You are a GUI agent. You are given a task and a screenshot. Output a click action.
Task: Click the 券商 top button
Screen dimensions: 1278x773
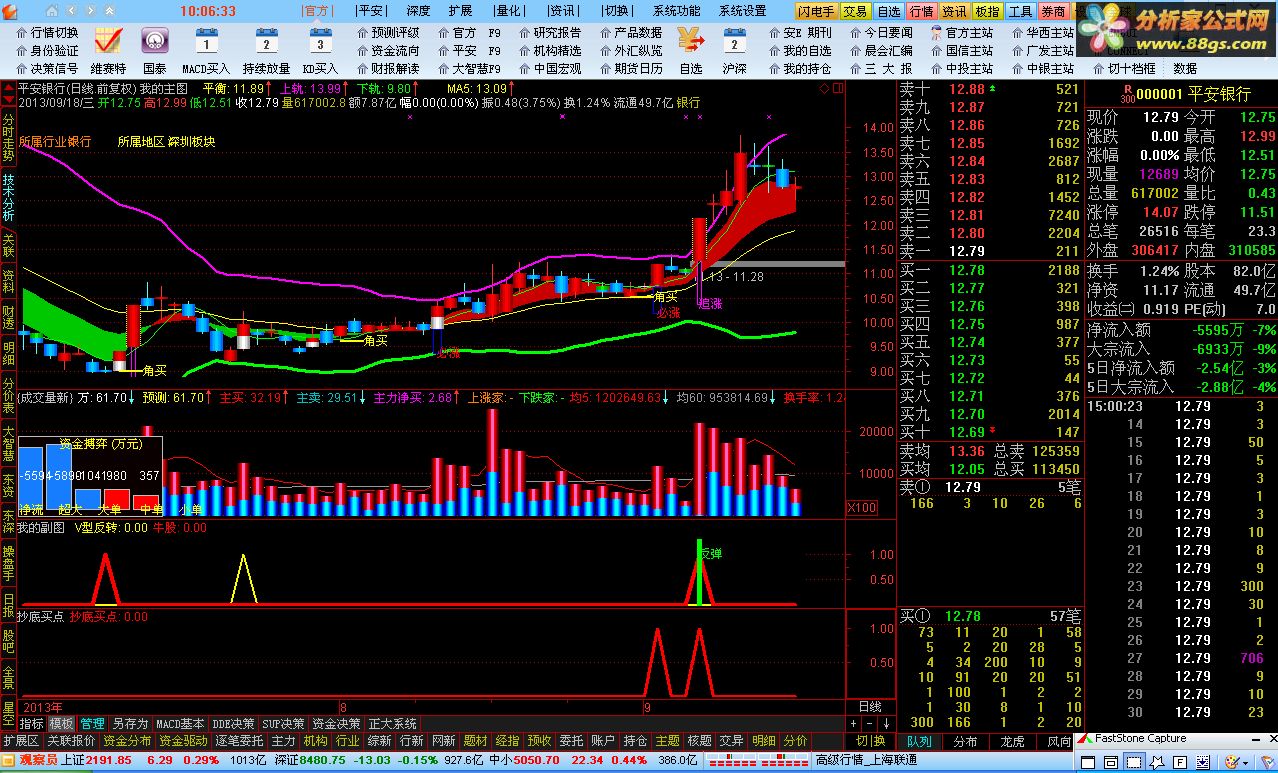click(x=1053, y=11)
